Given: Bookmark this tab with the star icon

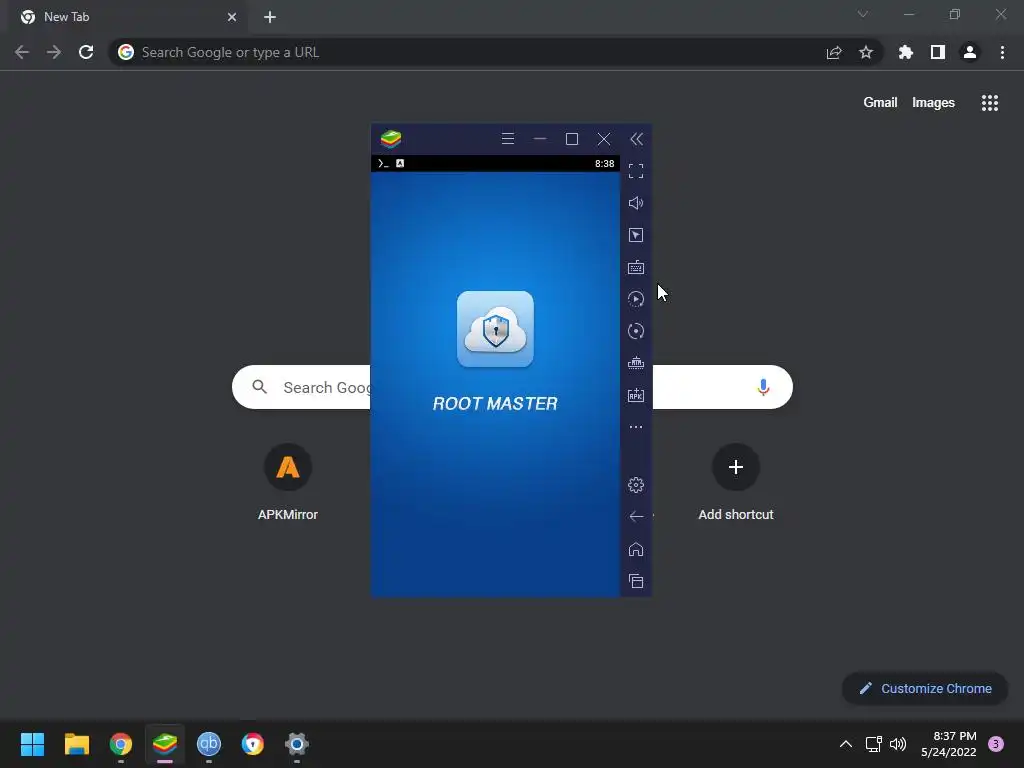Looking at the screenshot, I should click(865, 52).
